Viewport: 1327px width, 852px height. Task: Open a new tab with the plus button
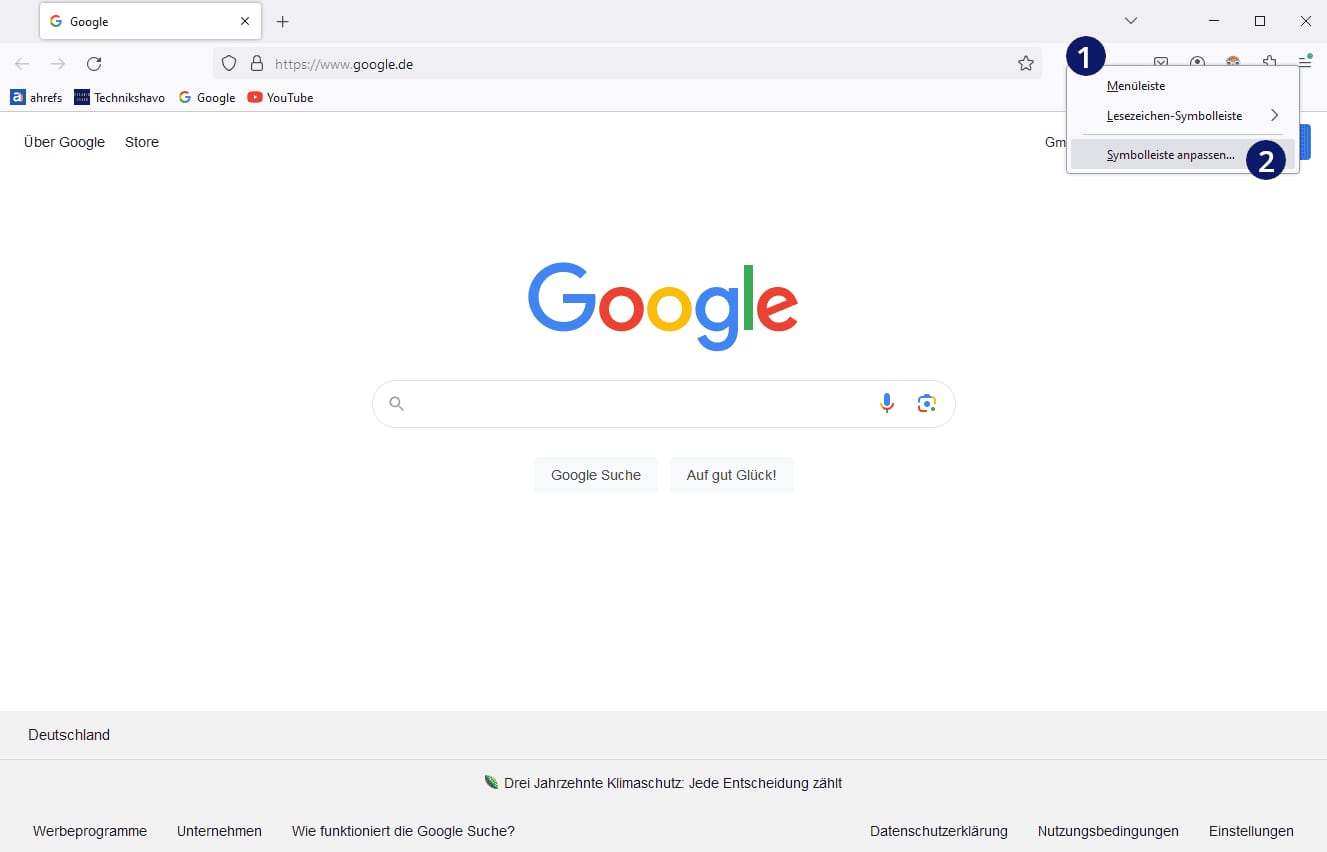point(283,21)
